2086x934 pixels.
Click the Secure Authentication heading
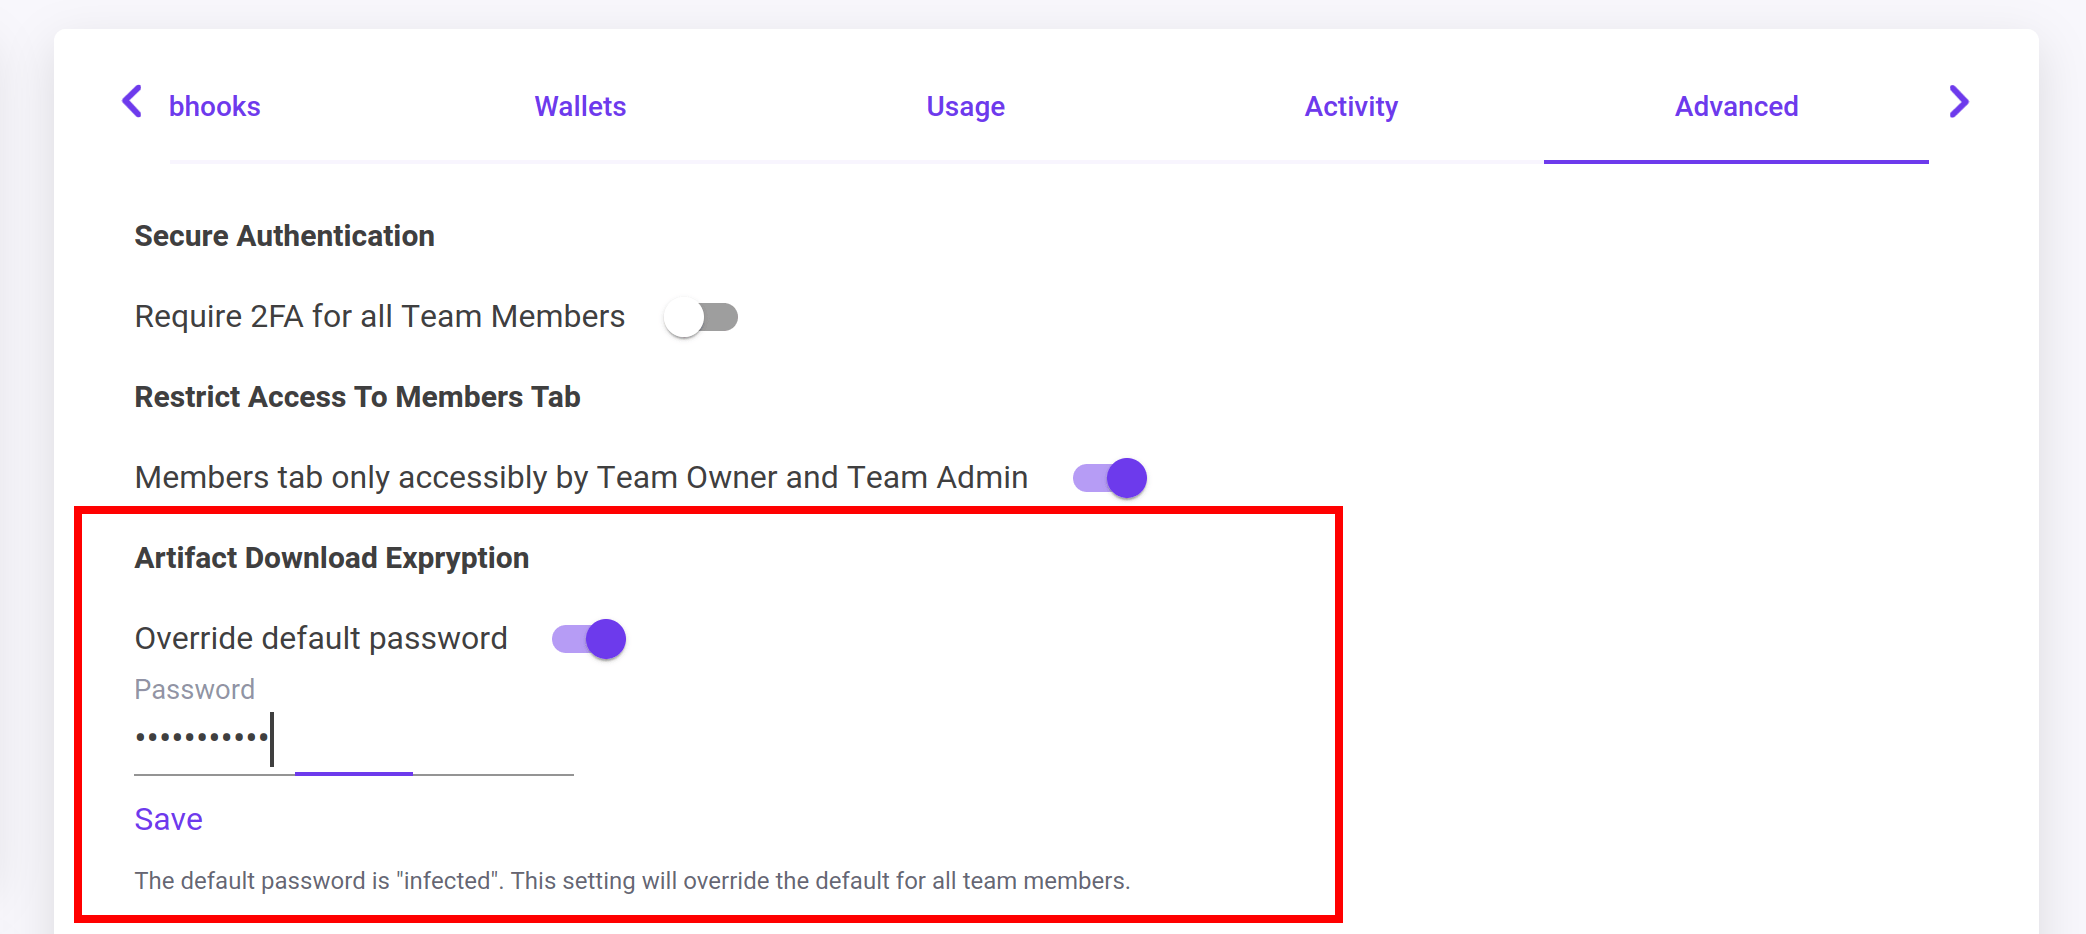pos(284,236)
